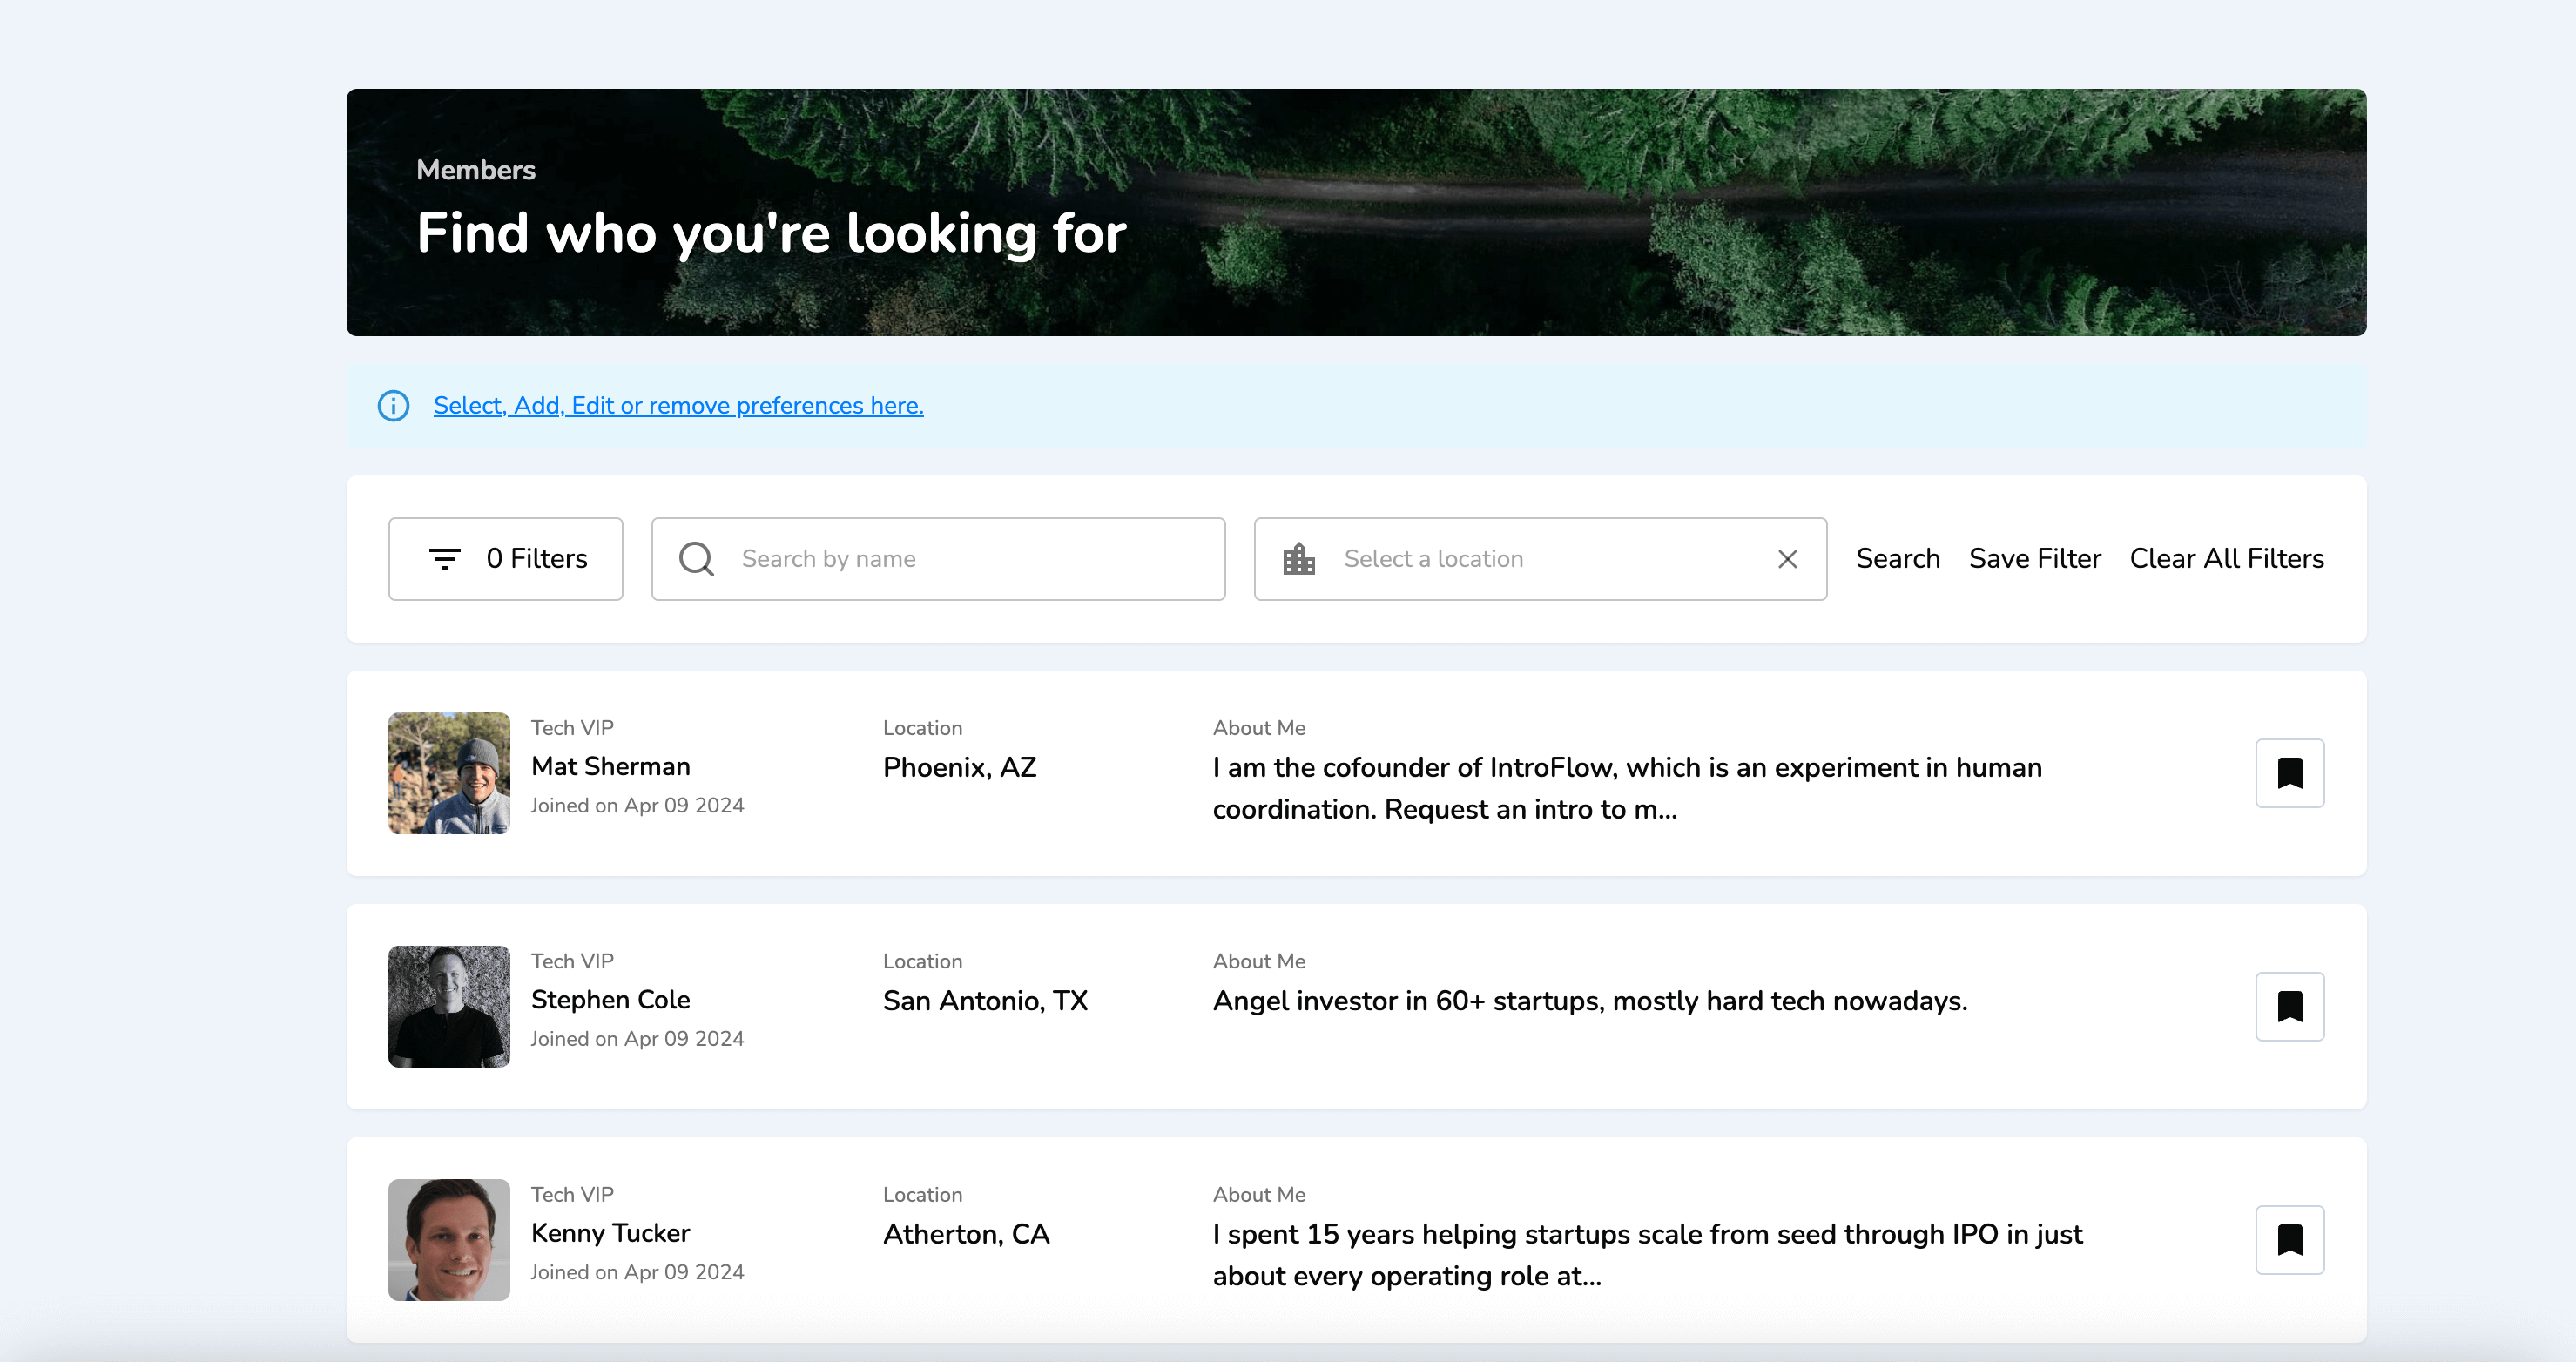The height and width of the screenshot is (1362, 2576).
Task: Click the magnifying glass search icon
Action: pyautogui.click(x=696, y=559)
